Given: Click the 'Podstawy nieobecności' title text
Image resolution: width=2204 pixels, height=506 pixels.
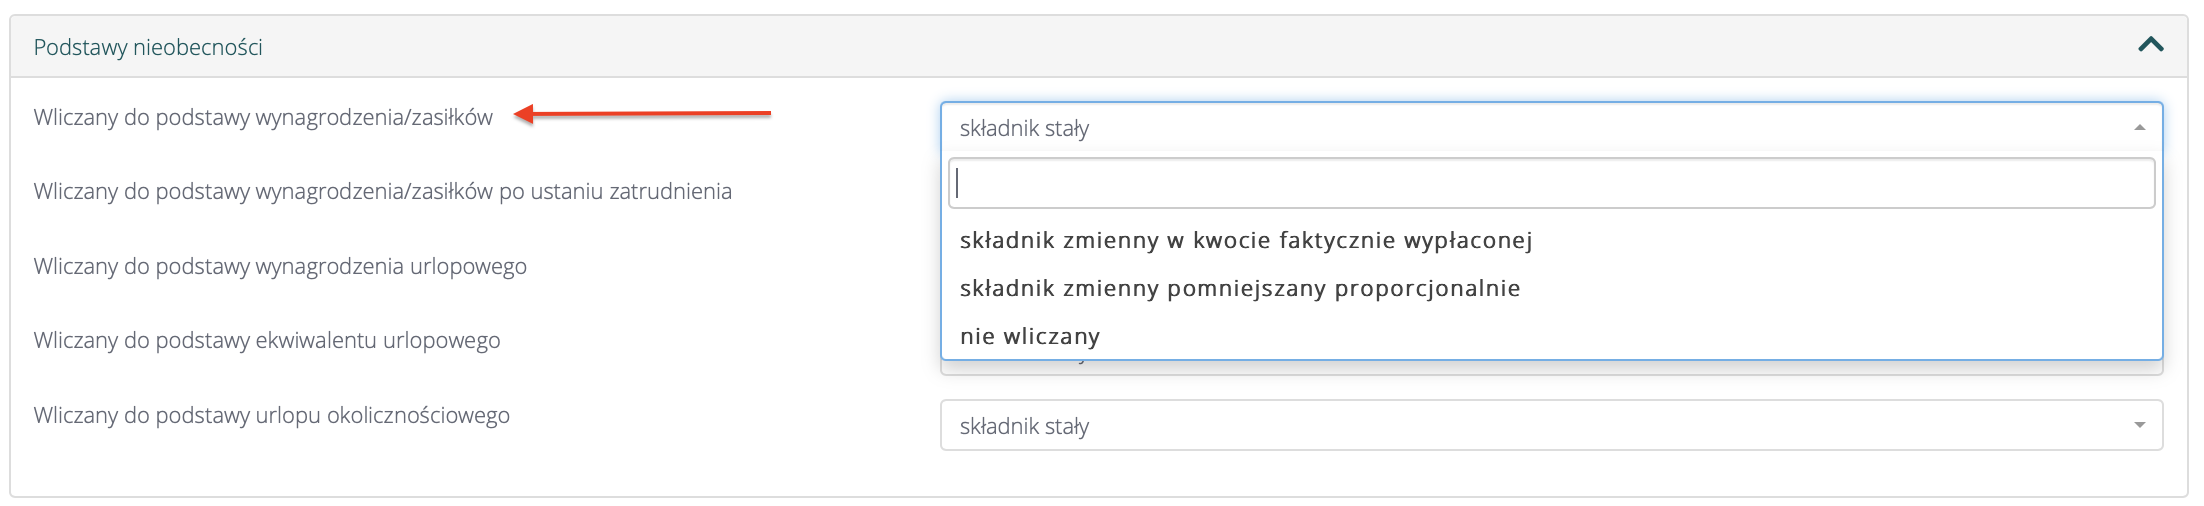Looking at the screenshot, I should point(148,47).
